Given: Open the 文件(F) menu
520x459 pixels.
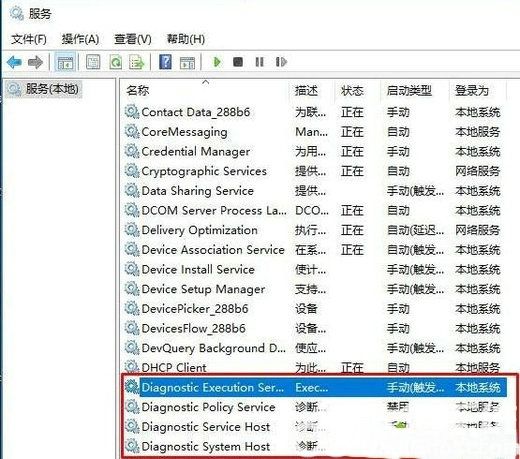Looking at the screenshot, I should [x=29, y=39].
